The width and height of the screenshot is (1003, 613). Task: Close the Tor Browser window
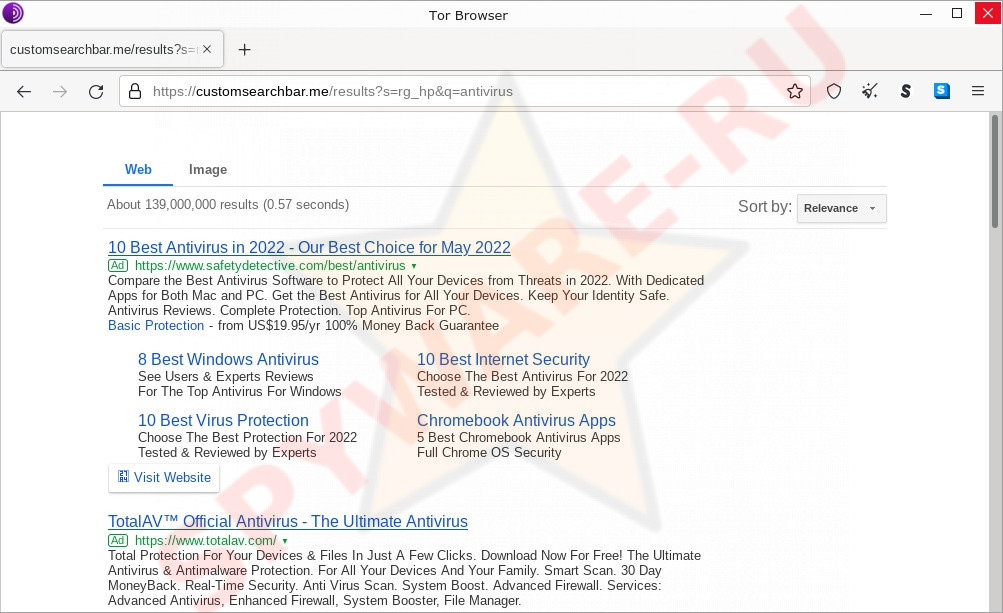pyautogui.click(x=988, y=13)
